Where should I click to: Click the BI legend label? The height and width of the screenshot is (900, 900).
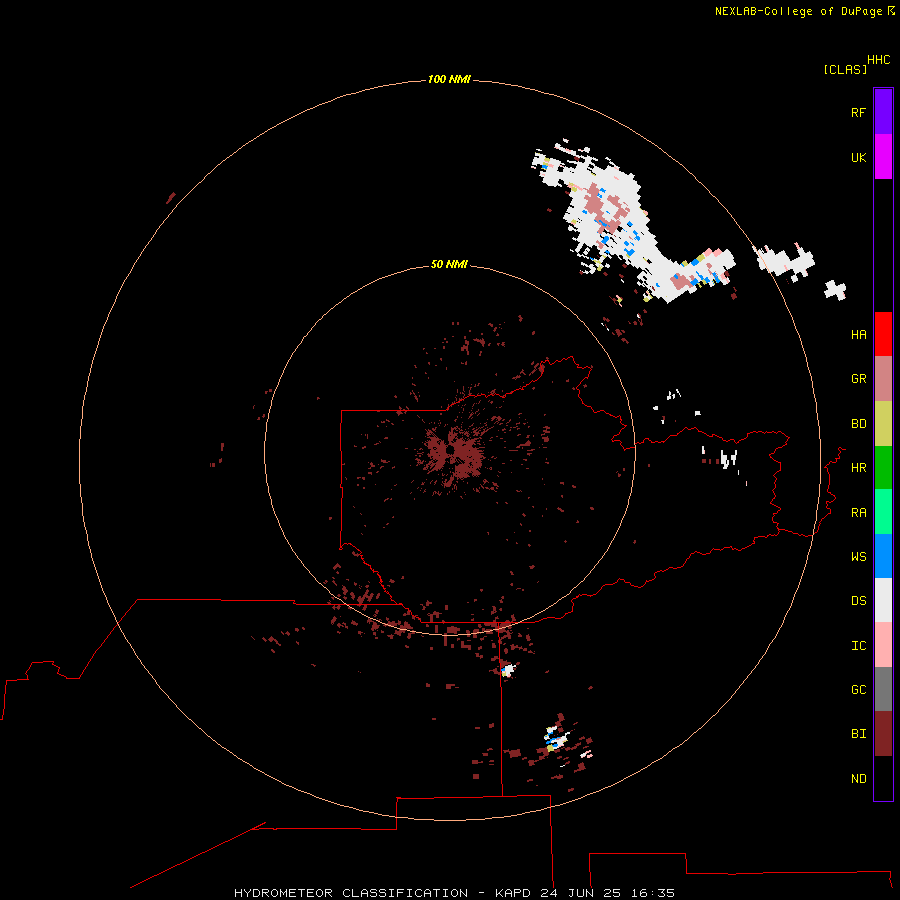click(x=858, y=734)
